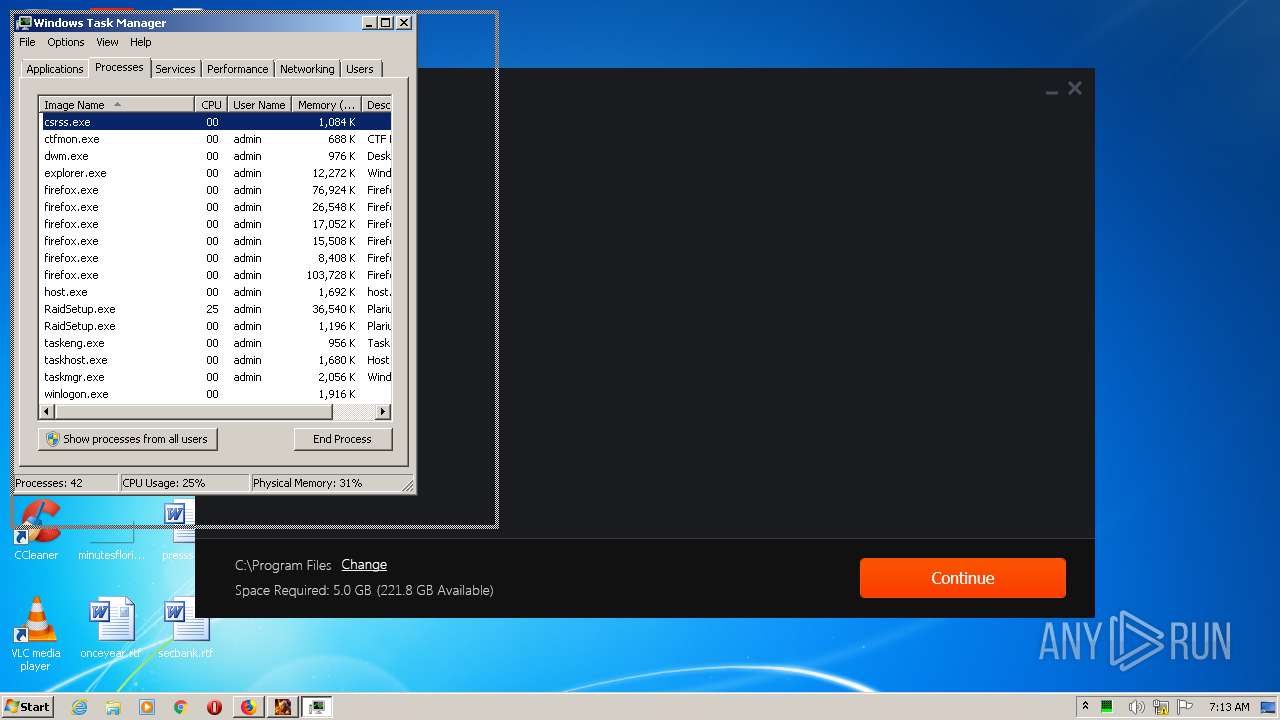The height and width of the screenshot is (720, 1280).
Task: Switch to the Performance tab
Action: coord(238,69)
